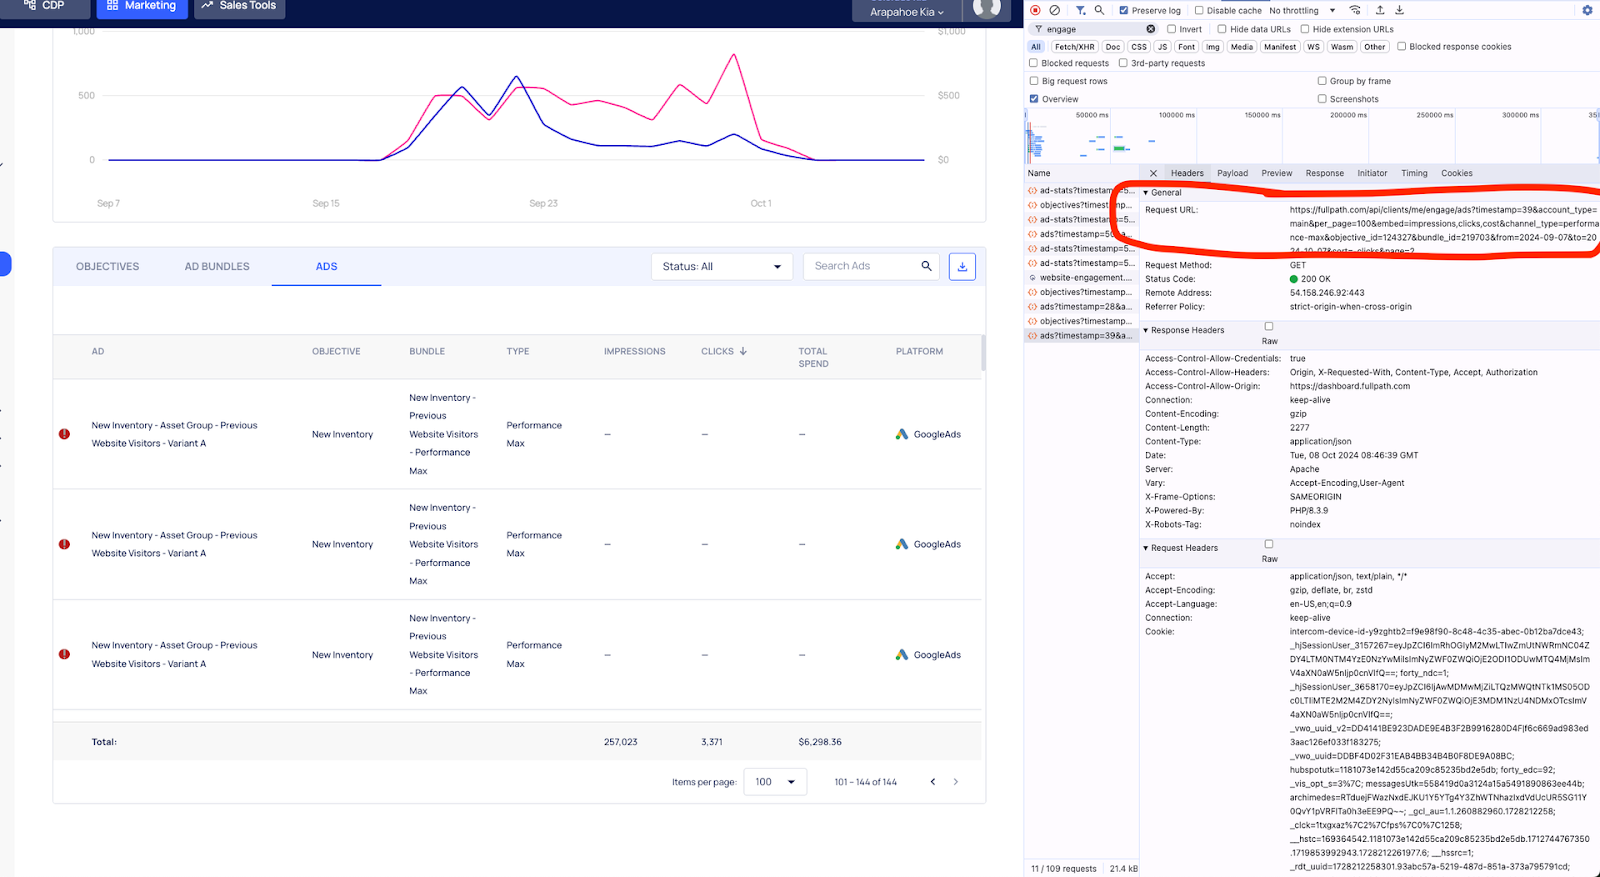
Task: Click the download ads export button
Action: [962, 266]
